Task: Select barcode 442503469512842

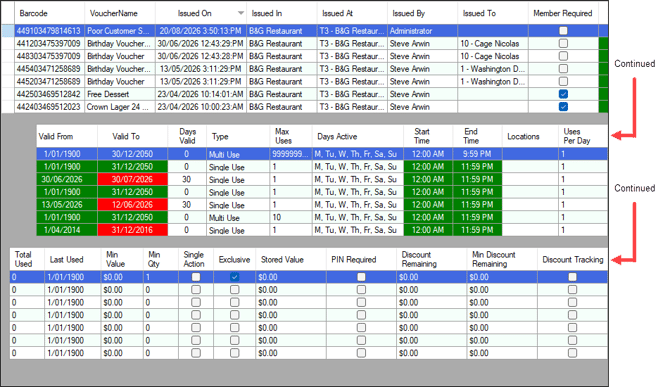Action: [x=49, y=94]
